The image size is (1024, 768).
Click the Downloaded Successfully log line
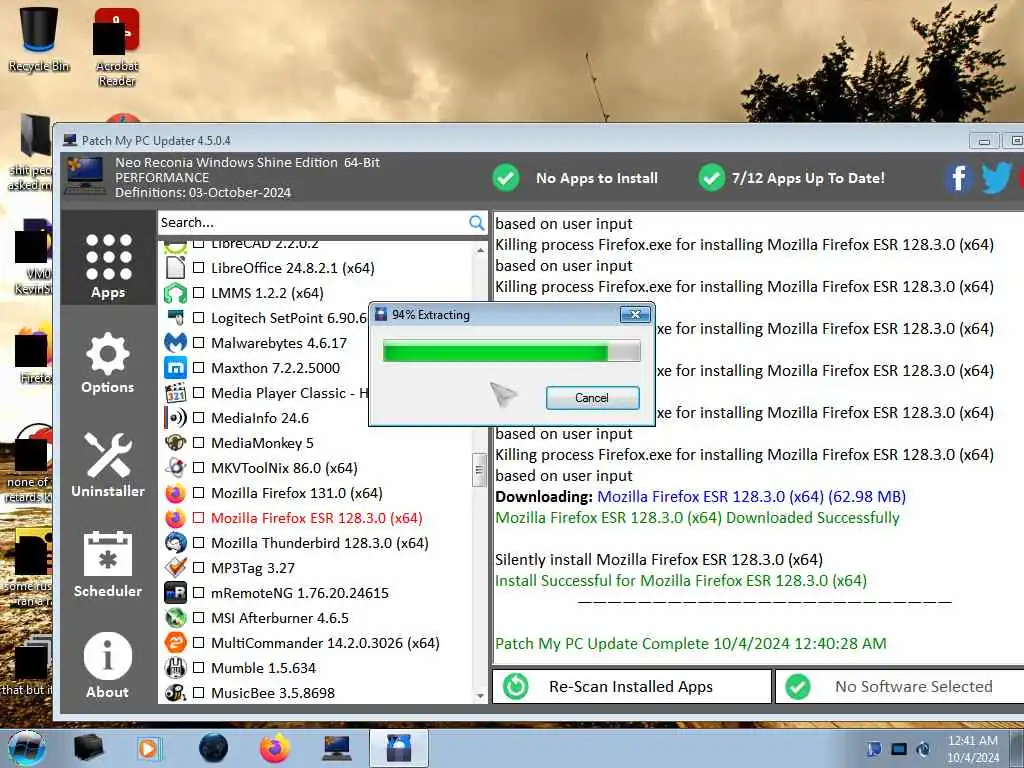(697, 517)
